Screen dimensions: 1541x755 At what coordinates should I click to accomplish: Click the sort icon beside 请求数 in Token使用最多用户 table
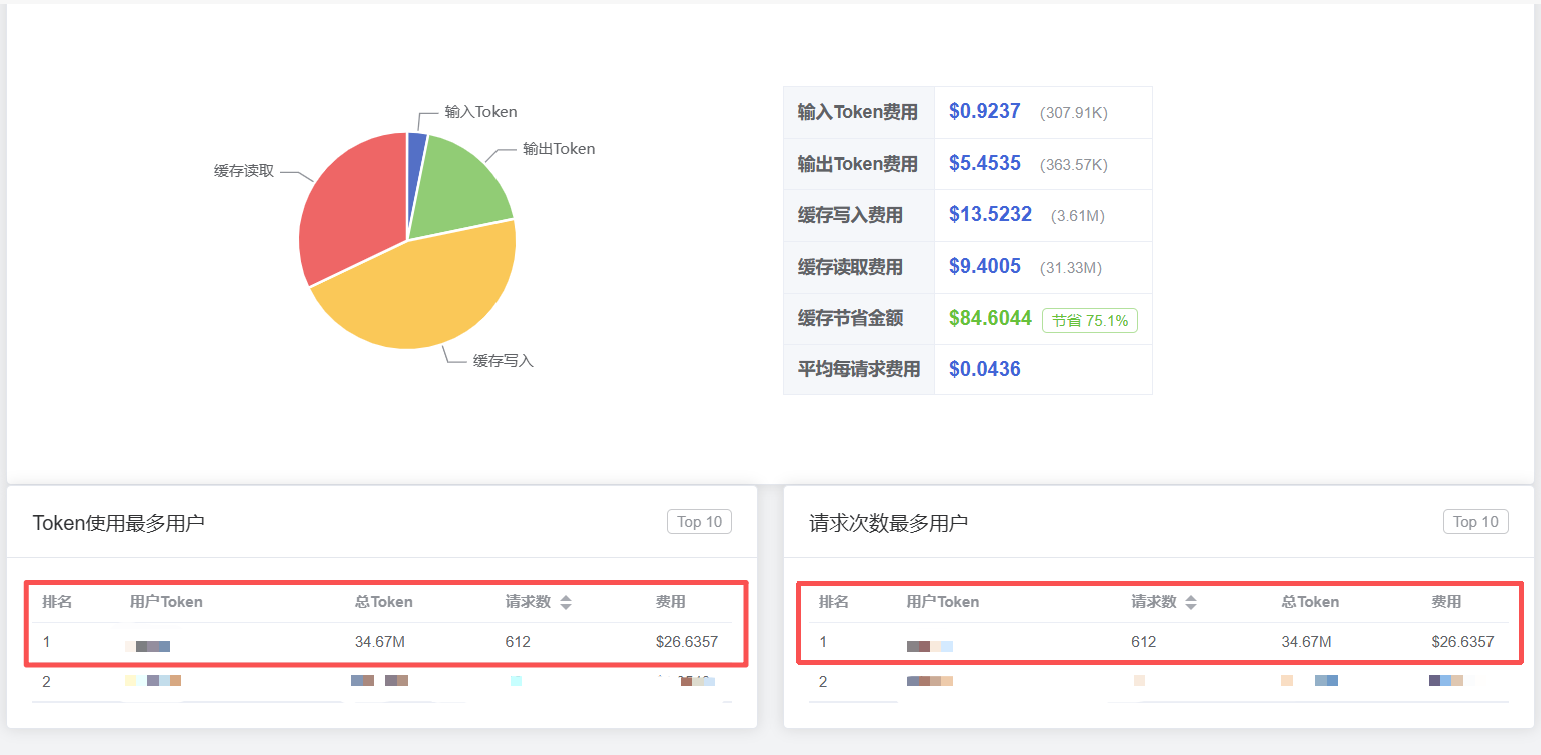point(566,602)
